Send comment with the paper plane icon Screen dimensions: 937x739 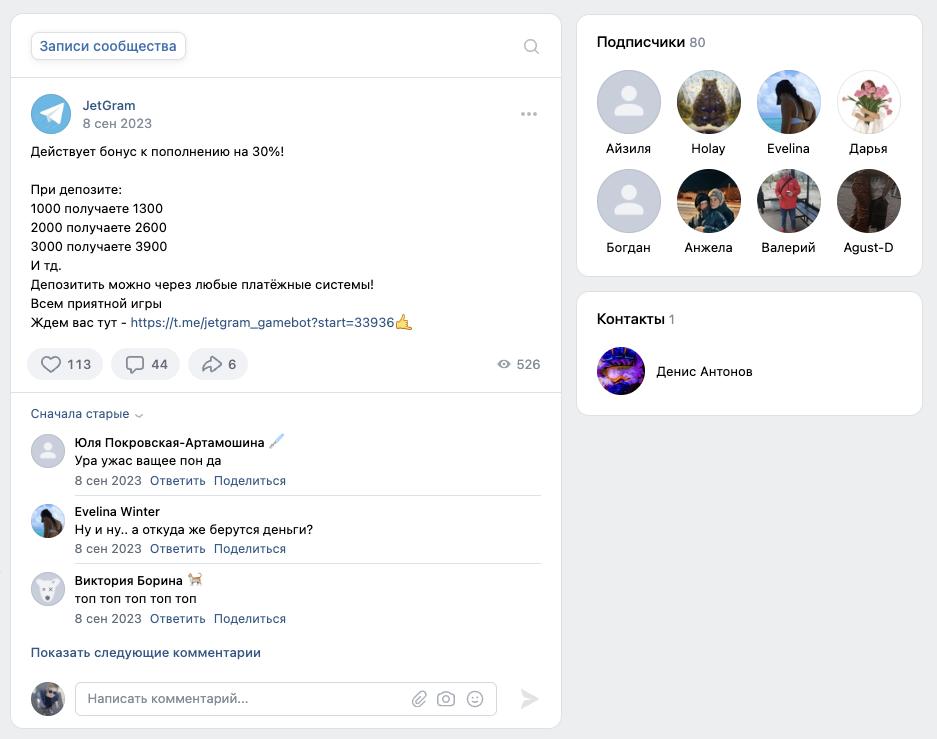pyautogui.click(x=529, y=699)
